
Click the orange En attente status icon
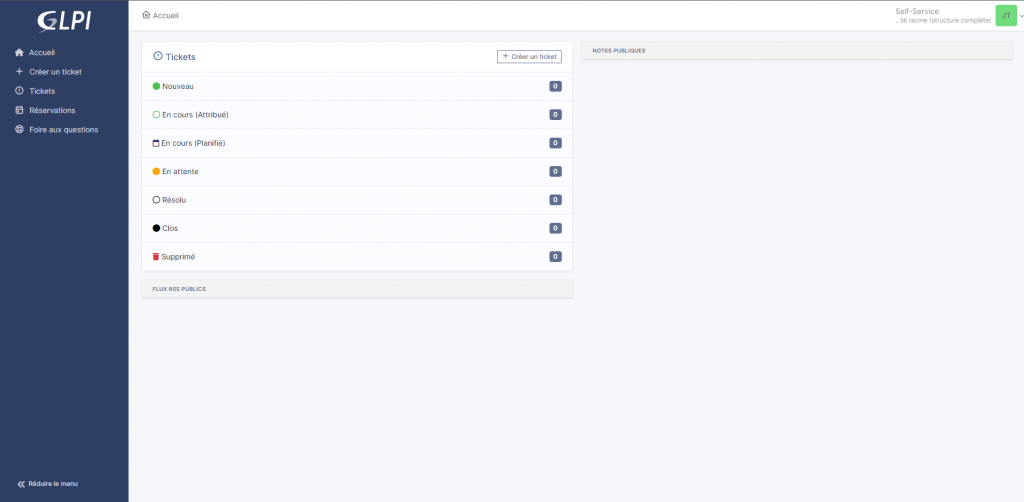point(156,172)
